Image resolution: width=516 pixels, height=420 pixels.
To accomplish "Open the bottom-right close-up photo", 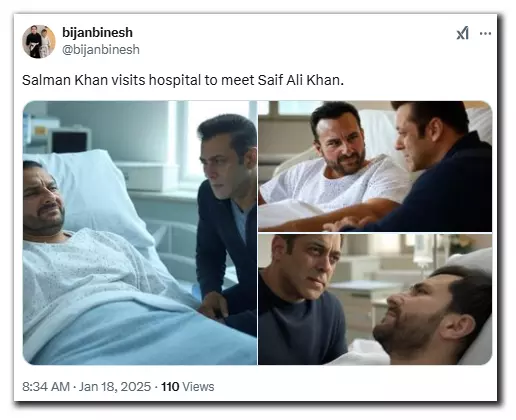I will [x=375, y=299].
